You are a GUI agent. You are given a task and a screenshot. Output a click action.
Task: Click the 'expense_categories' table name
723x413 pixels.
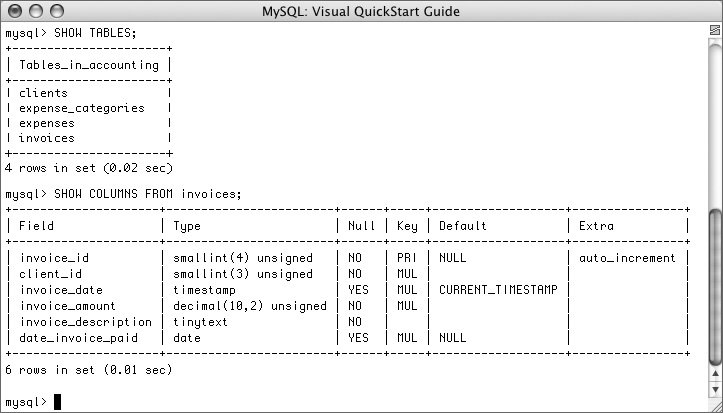[x=82, y=108]
